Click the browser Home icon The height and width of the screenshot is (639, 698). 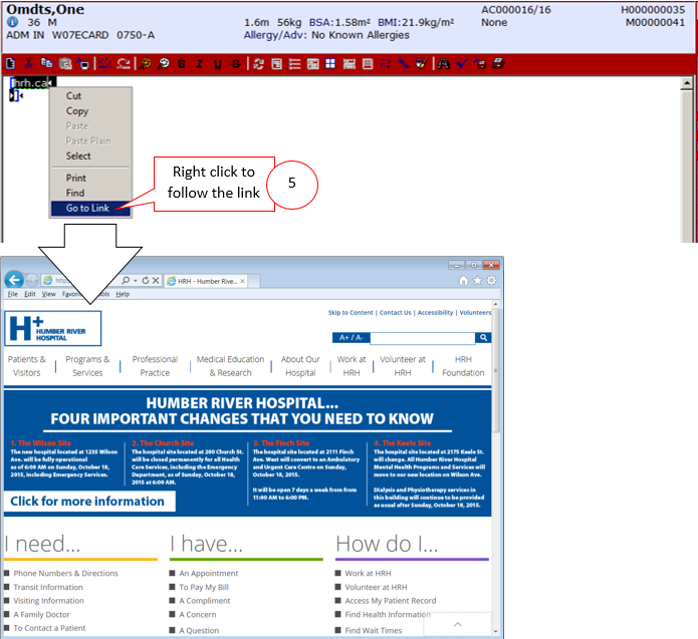pos(463,281)
